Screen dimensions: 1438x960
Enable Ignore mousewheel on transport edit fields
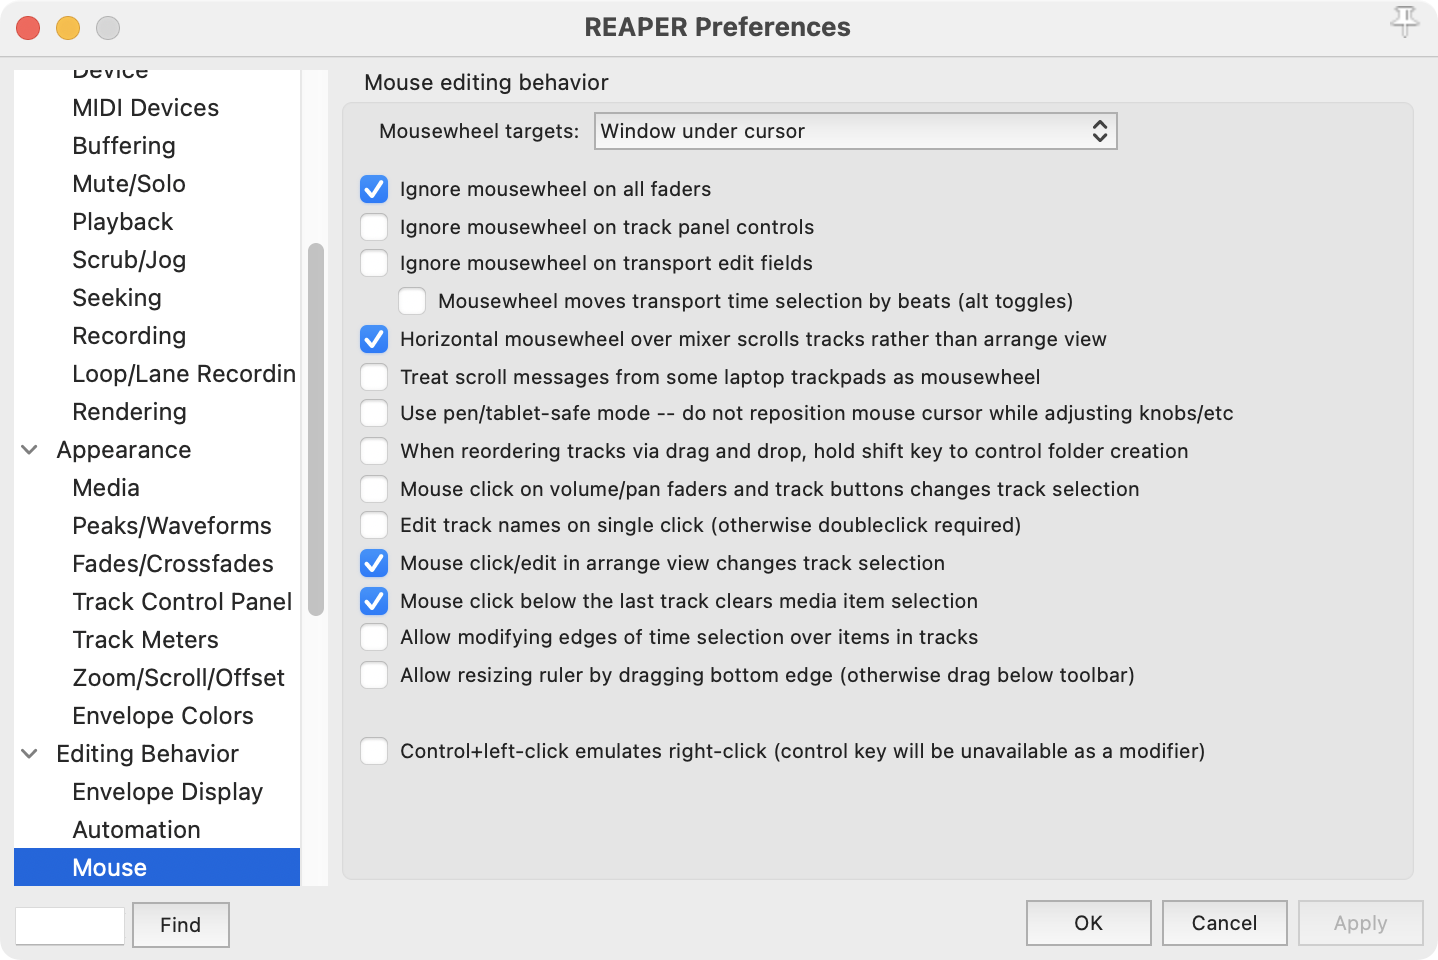point(374,263)
